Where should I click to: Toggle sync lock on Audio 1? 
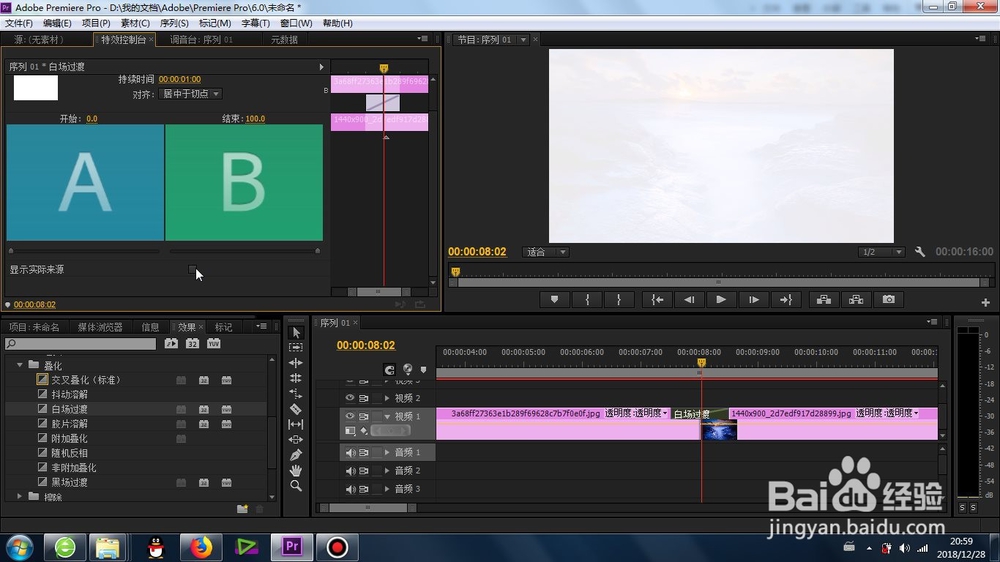click(x=364, y=452)
